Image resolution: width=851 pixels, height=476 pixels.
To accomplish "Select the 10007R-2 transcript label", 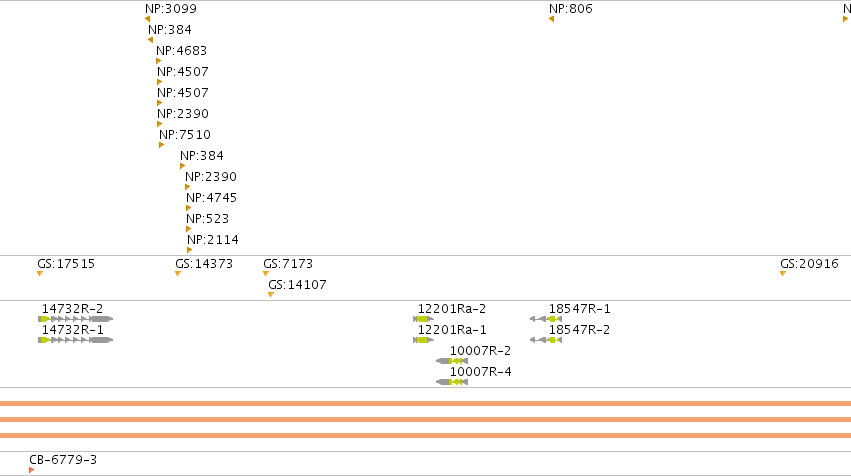I will click(x=480, y=351).
